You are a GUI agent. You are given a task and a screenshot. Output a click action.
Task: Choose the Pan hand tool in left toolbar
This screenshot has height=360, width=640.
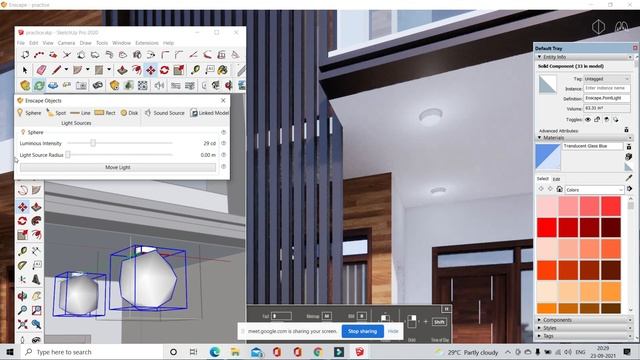pyautogui.click(x=36, y=295)
